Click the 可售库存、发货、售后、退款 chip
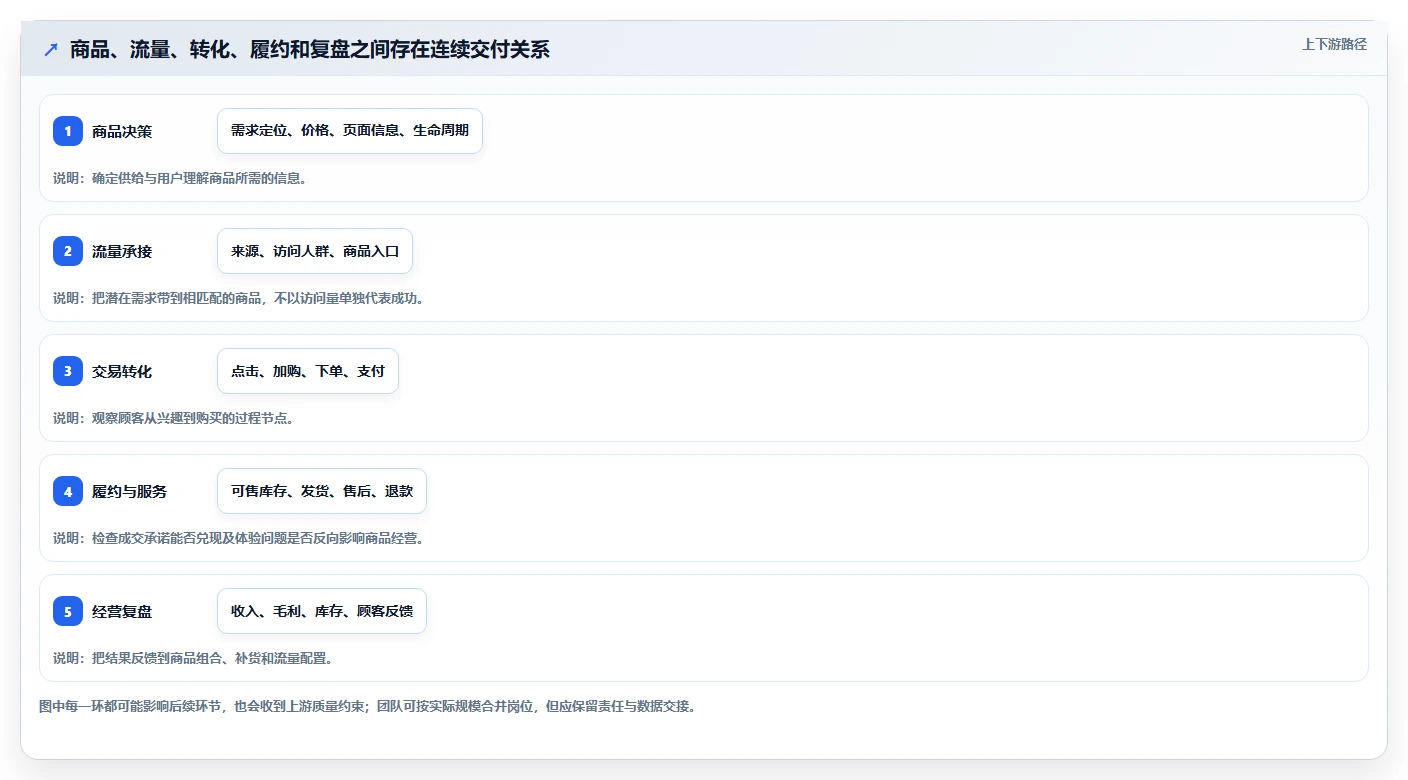This screenshot has width=1408, height=780. tap(322, 491)
